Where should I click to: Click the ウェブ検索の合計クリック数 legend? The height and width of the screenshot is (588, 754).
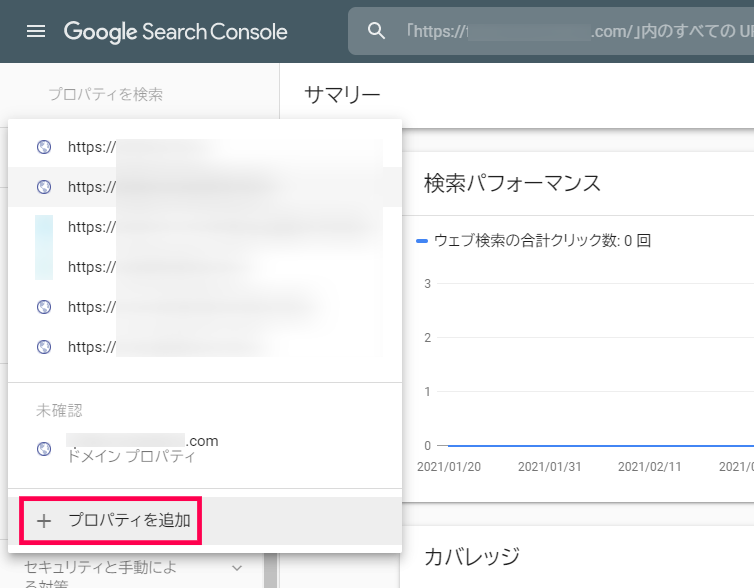pos(534,240)
